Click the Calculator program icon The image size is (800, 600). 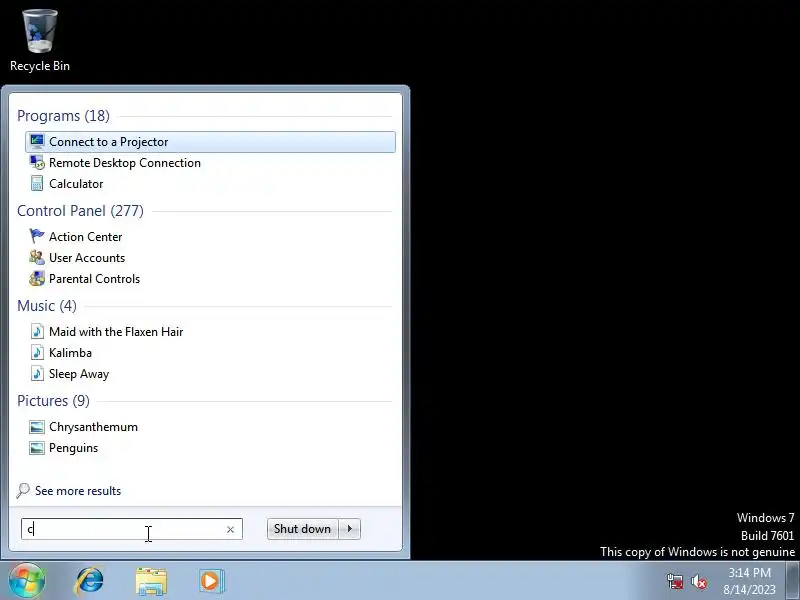37,184
